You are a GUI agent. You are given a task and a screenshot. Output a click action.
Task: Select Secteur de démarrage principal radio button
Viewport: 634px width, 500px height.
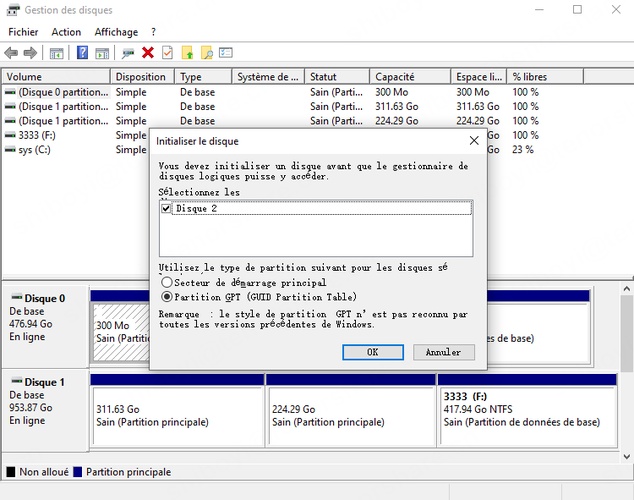tap(167, 282)
